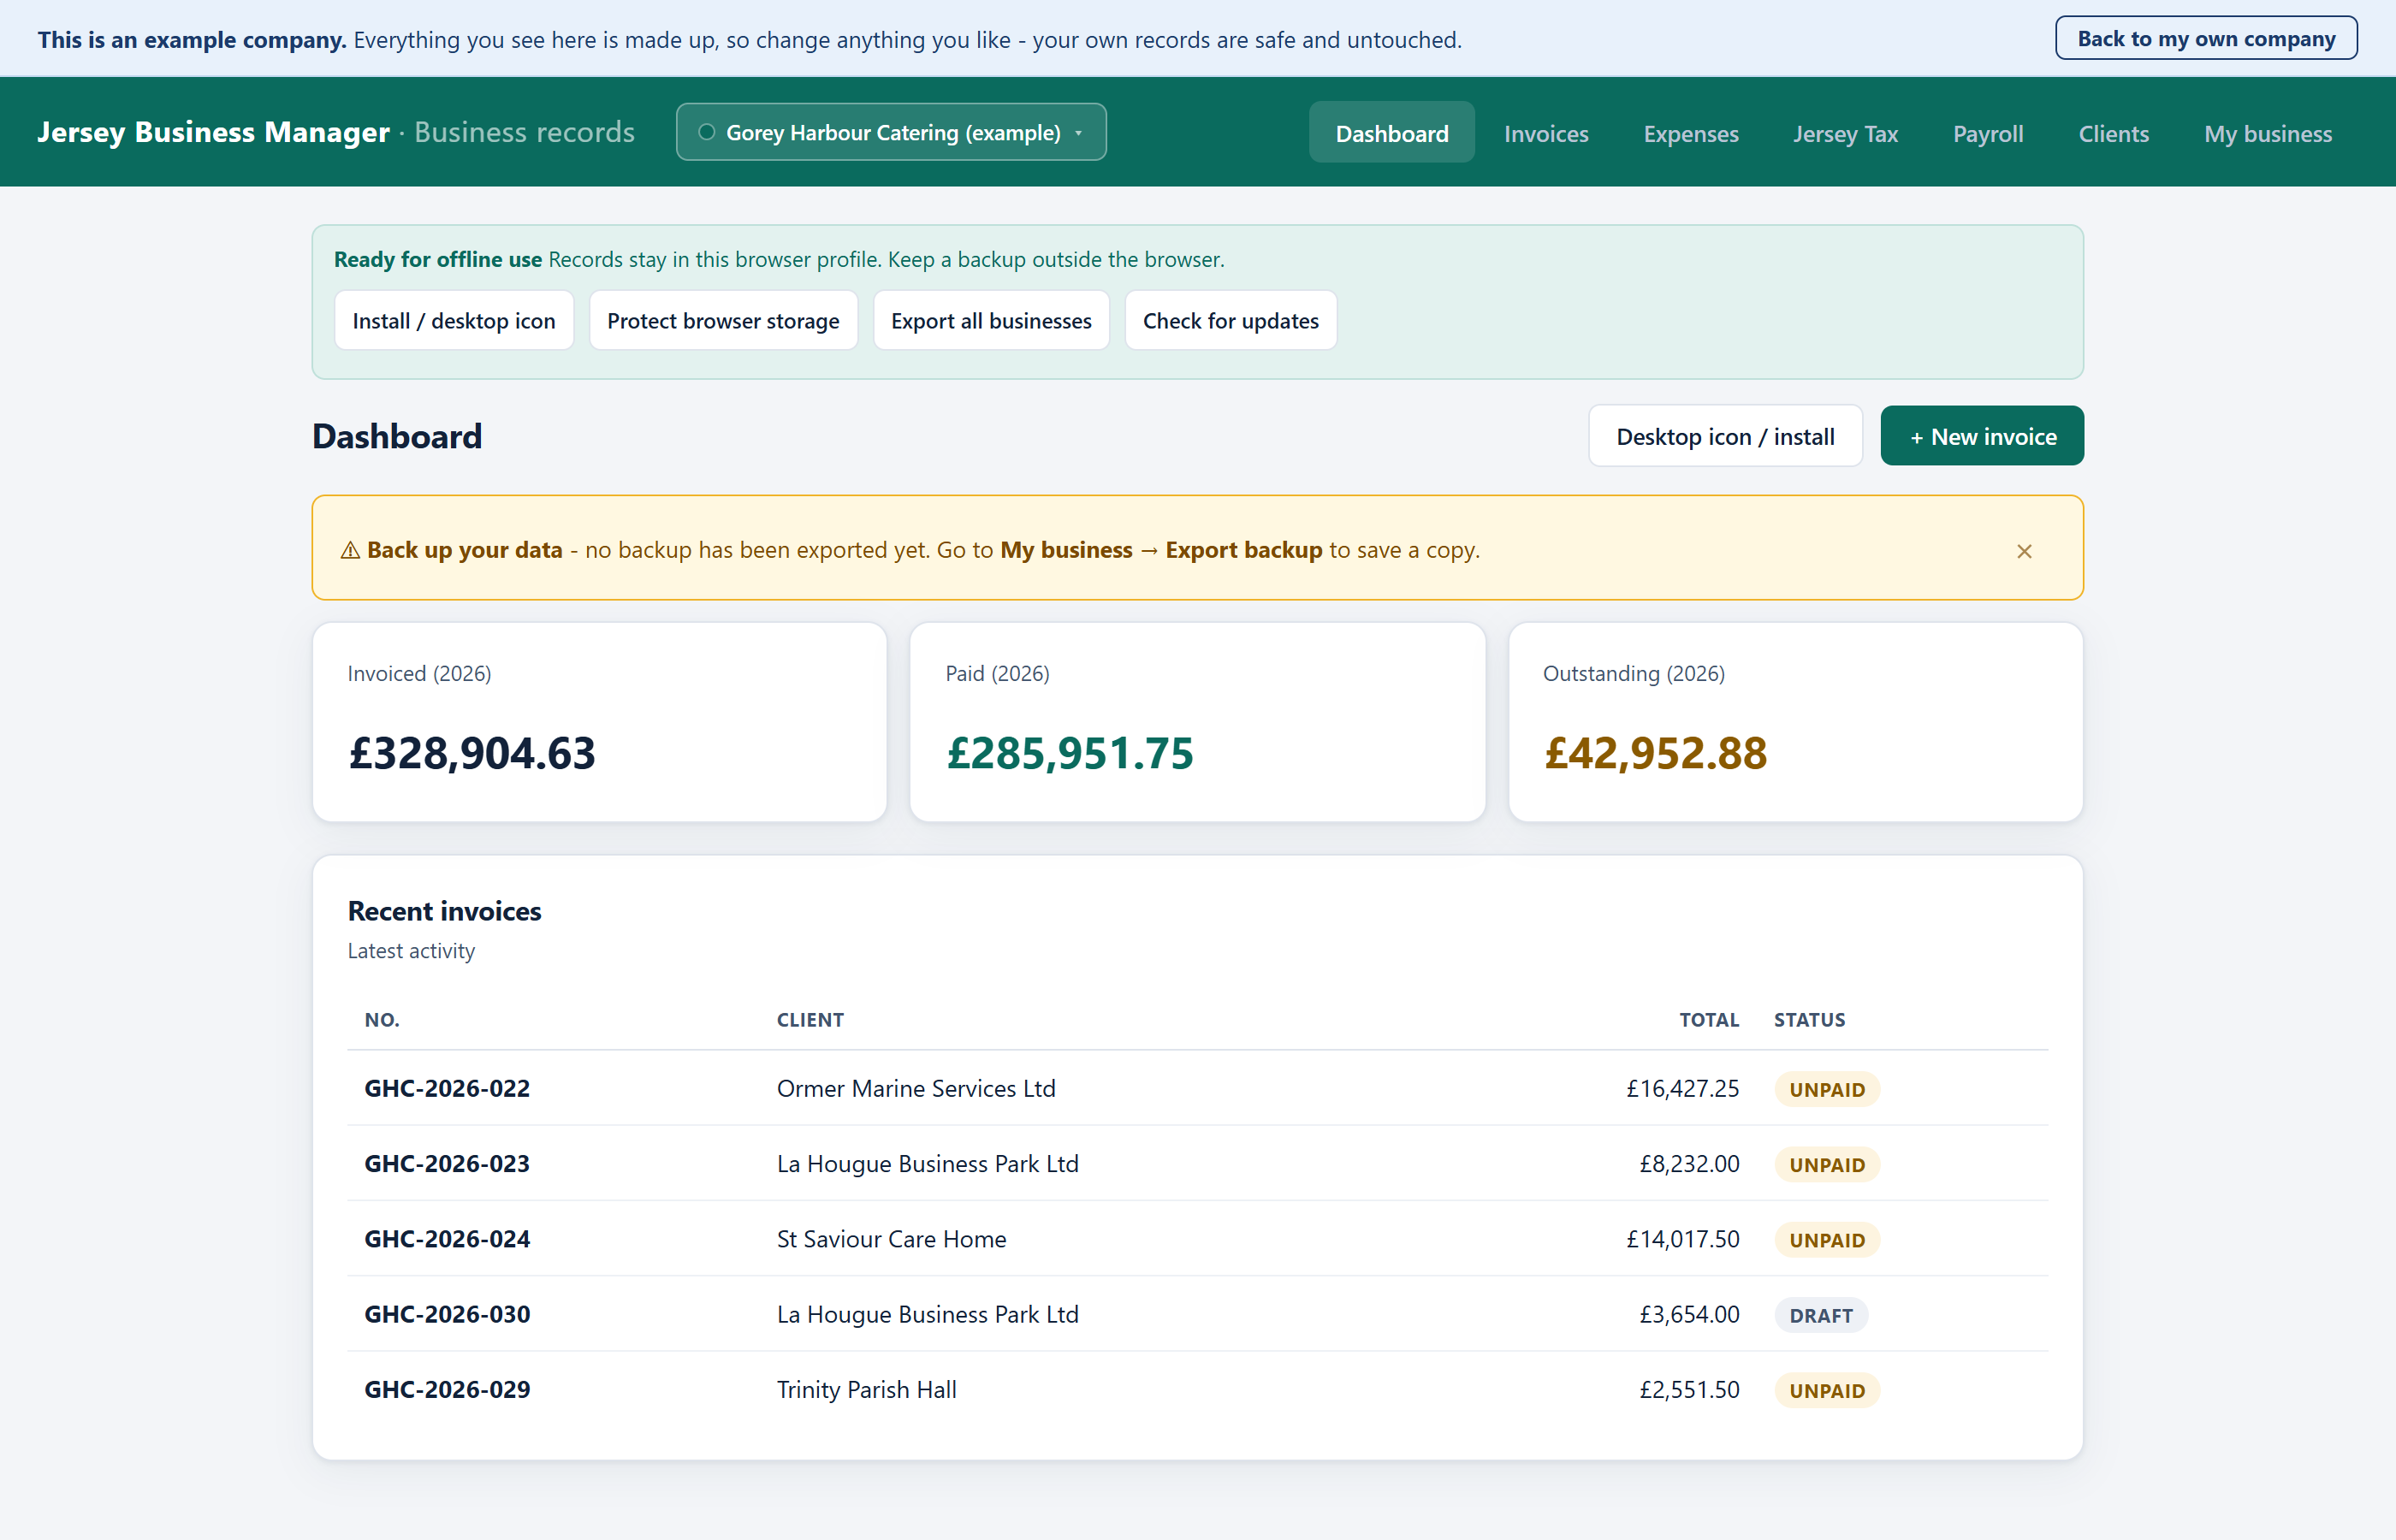
Task: Click Protect browser storage button
Action: coord(723,321)
